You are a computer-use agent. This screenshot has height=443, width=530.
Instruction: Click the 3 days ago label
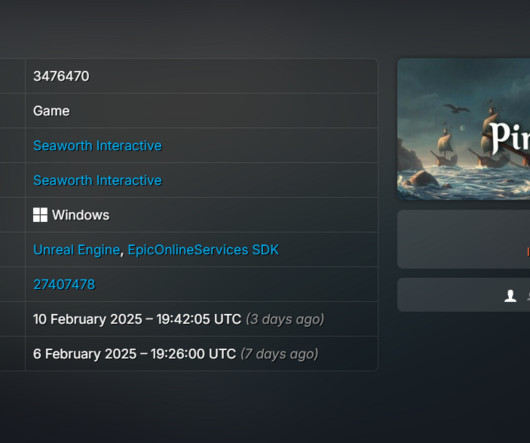coord(285,319)
